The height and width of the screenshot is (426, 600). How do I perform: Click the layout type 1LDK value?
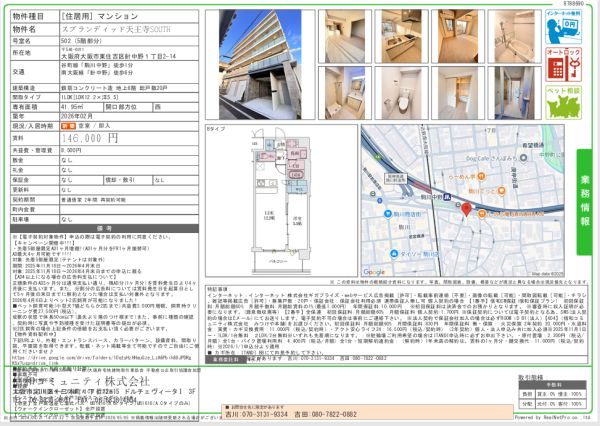tap(90, 97)
